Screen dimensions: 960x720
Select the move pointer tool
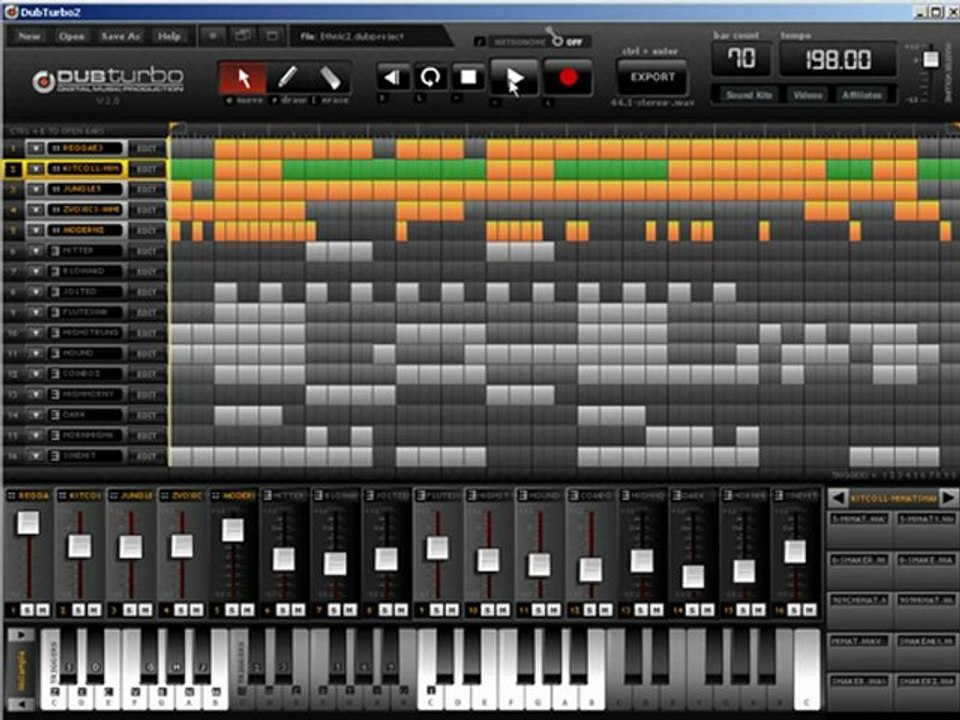click(243, 78)
